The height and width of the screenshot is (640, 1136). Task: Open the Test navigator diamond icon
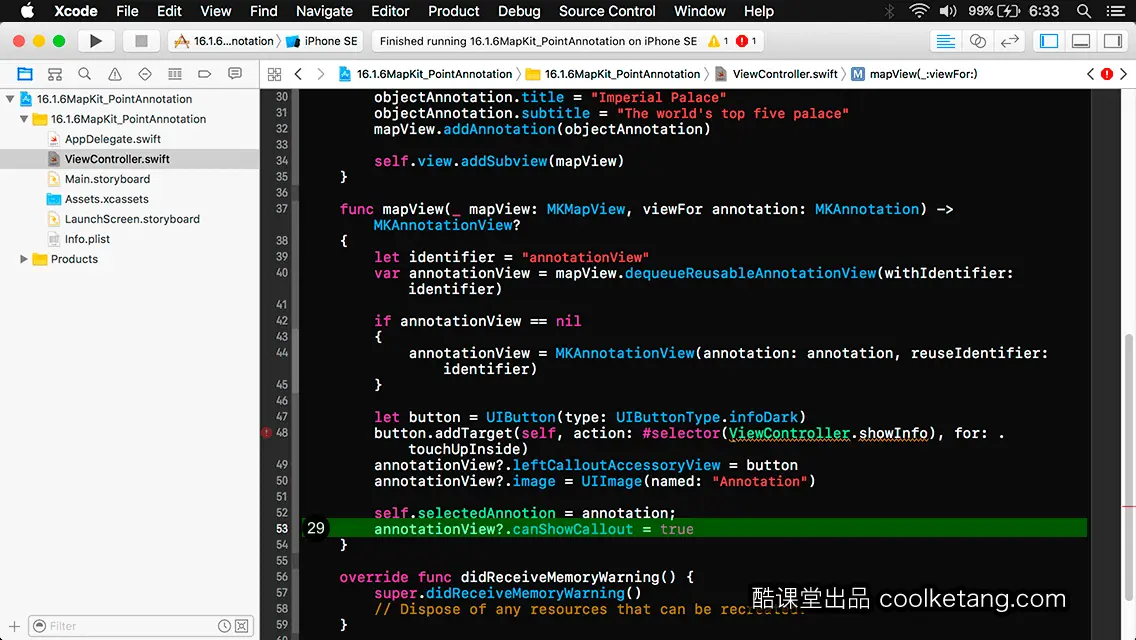point(145,74)
